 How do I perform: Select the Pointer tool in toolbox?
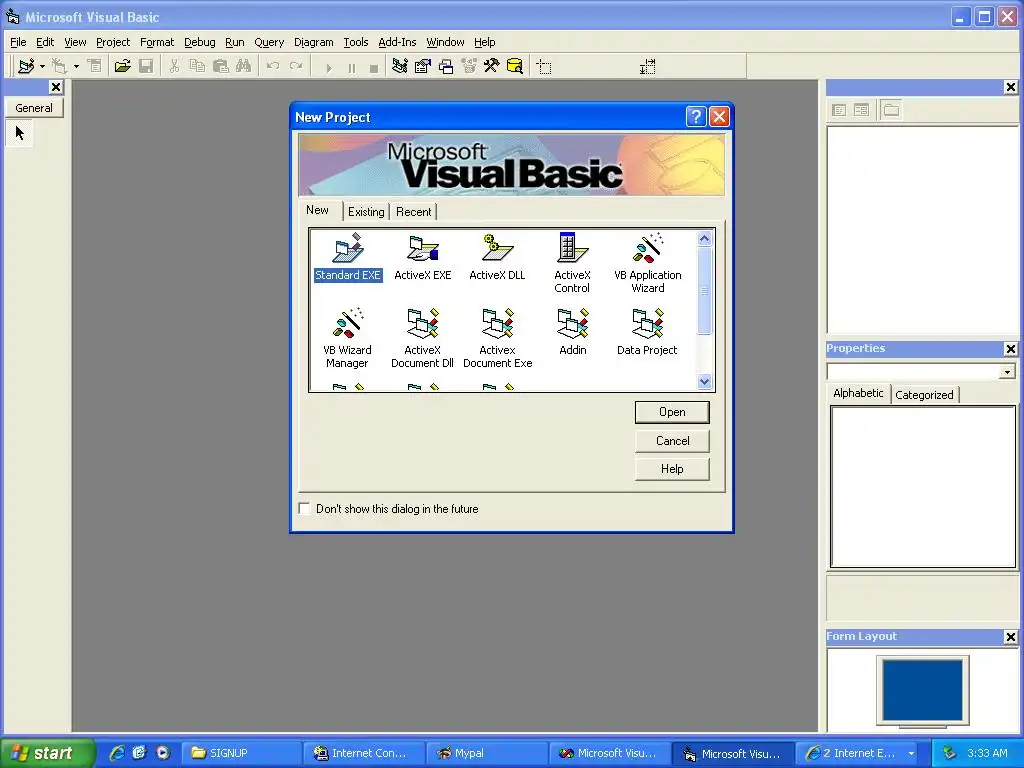click(20, 133)
